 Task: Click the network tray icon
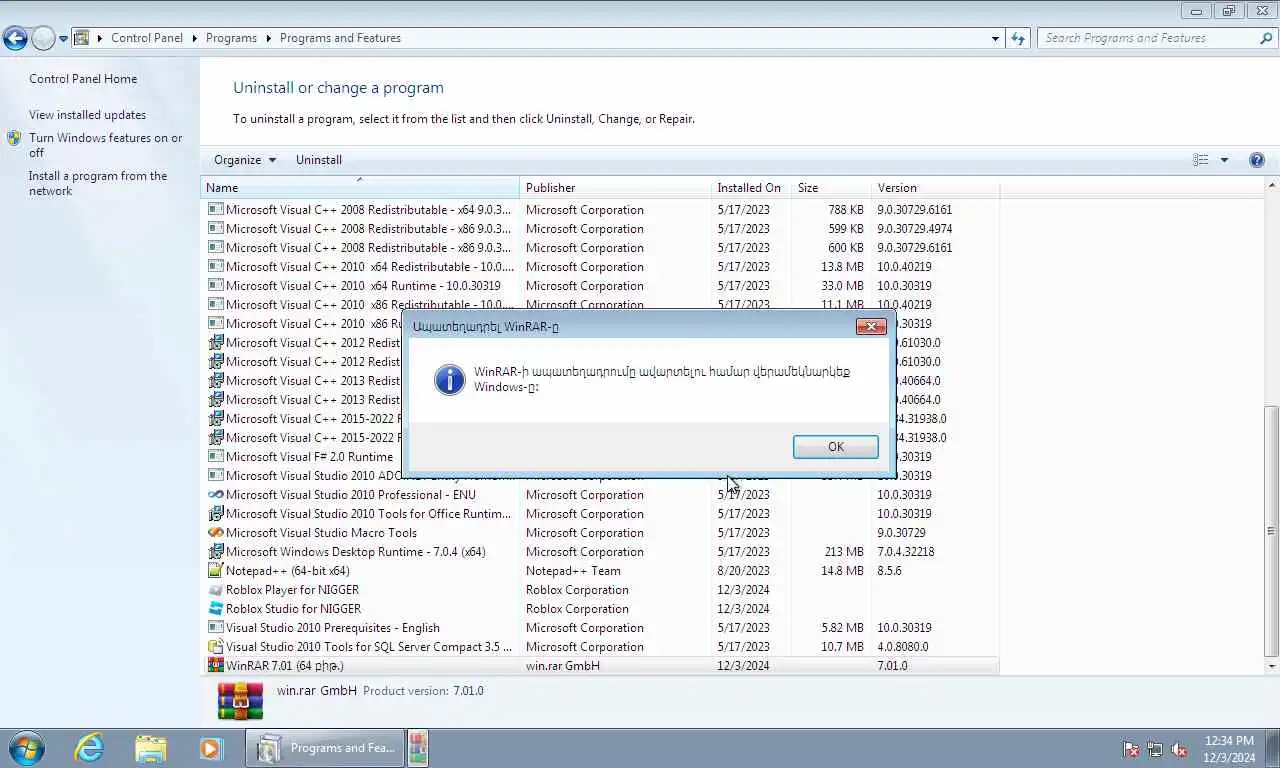tap(1155, 749)
